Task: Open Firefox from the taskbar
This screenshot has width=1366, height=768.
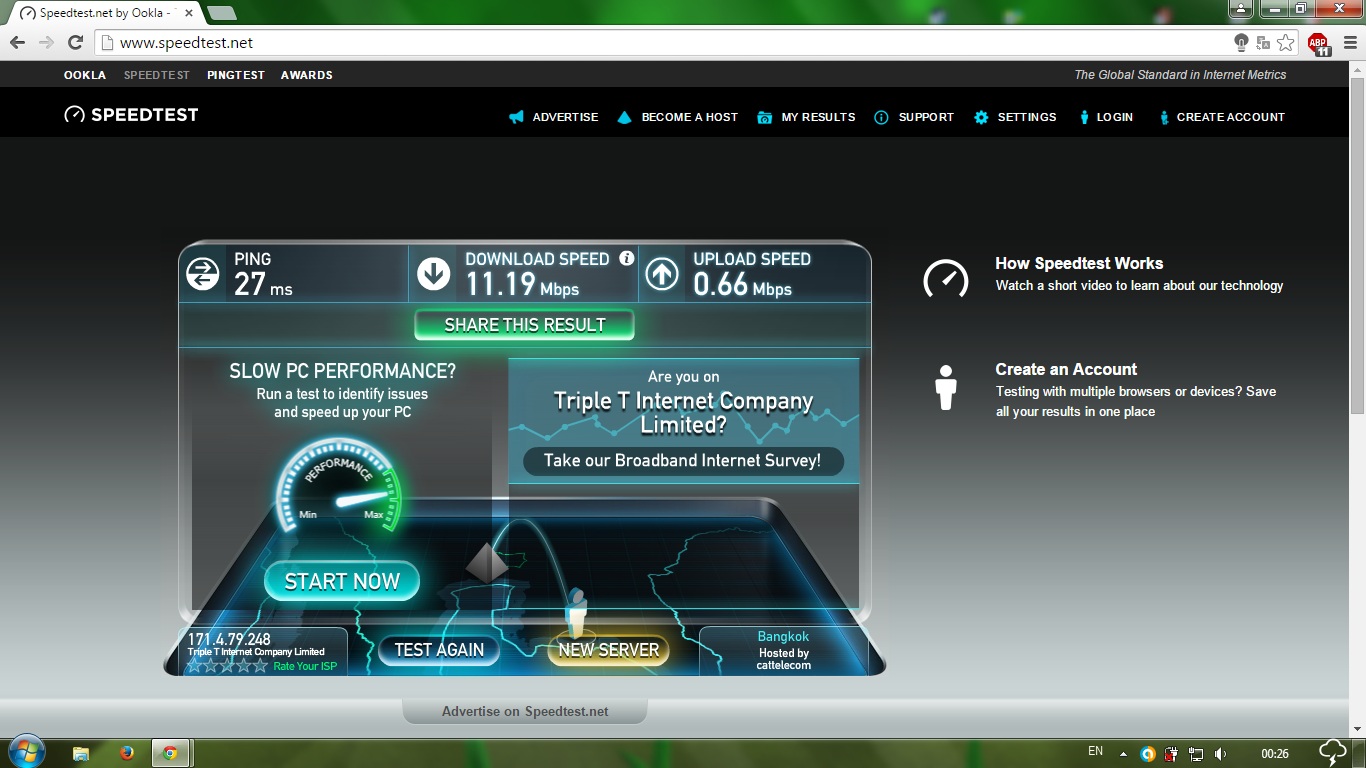Action: [x=126, y=753]
